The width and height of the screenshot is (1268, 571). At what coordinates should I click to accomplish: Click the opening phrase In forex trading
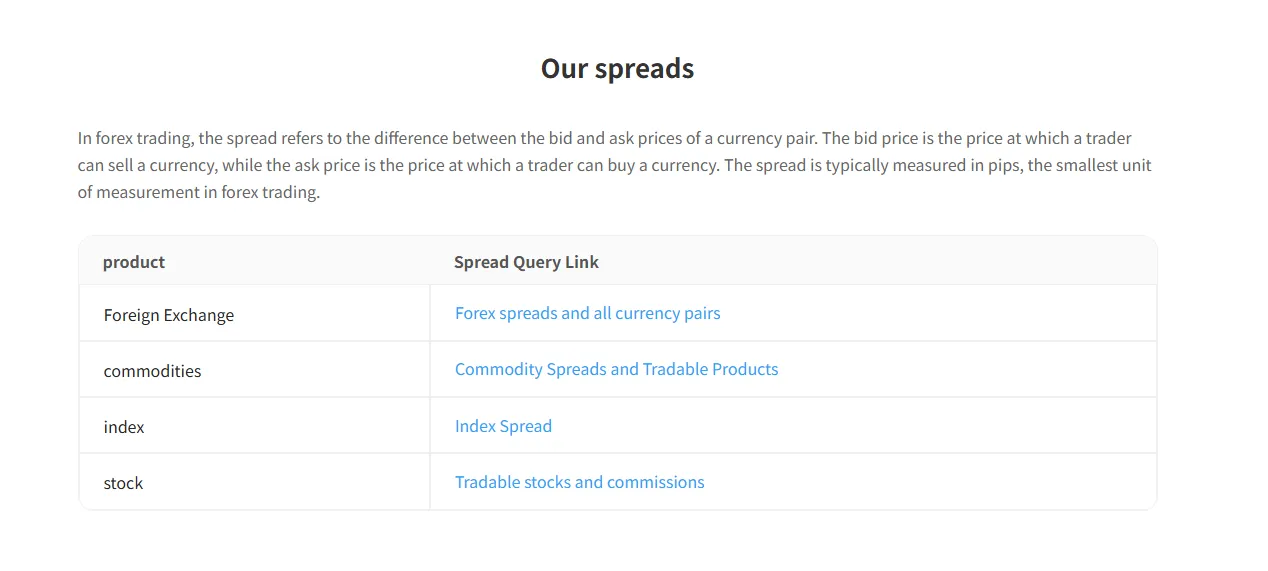tap(136, 138)
